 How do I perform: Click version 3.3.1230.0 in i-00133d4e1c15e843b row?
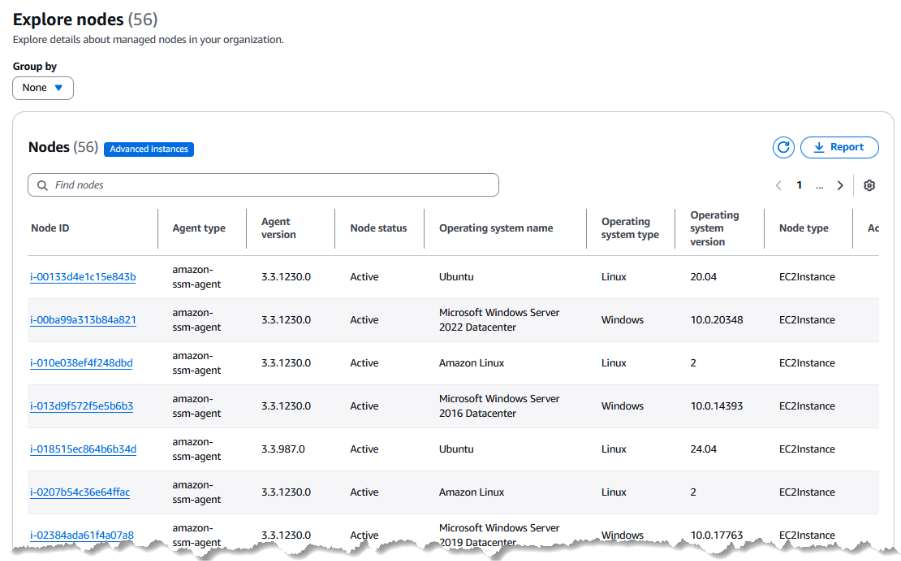point(286,277)
